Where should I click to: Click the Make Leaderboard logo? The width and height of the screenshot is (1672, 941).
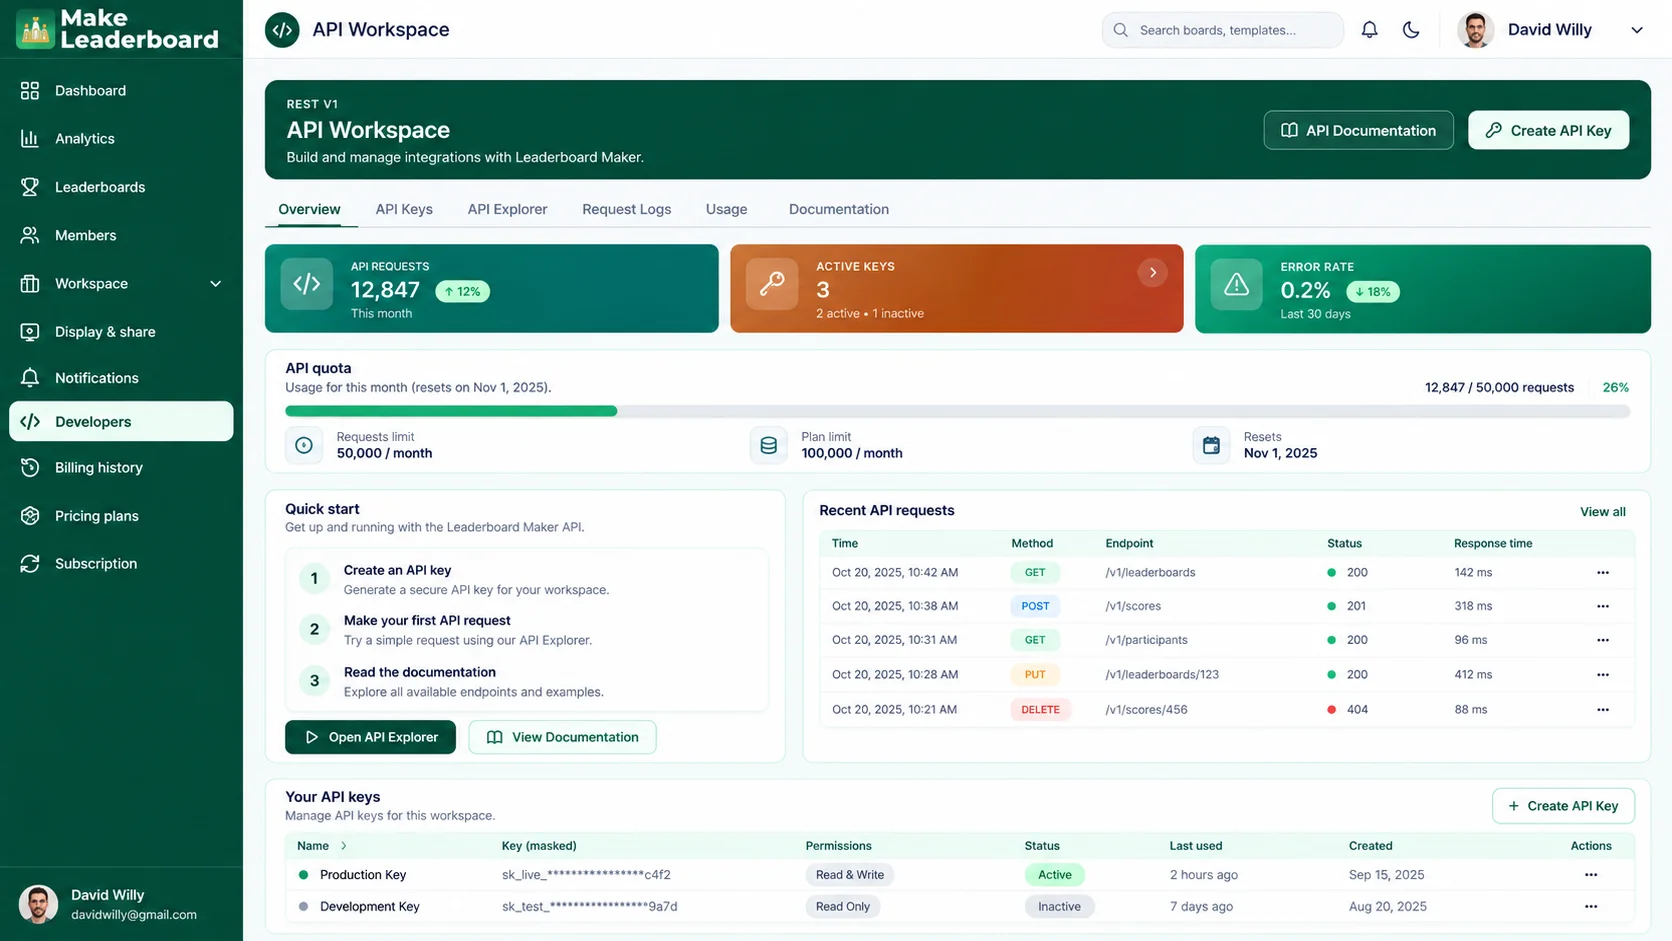coord(118,29)
